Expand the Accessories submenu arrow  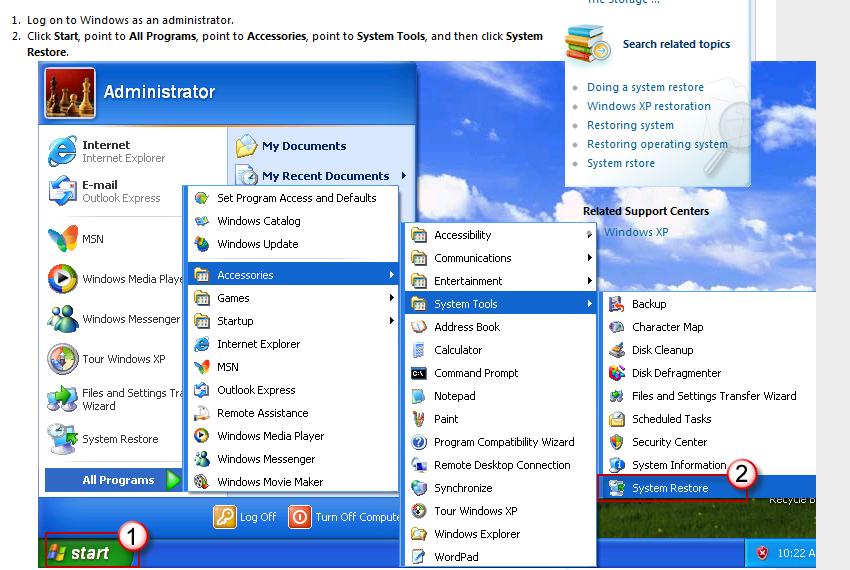(x=391, y=274)
